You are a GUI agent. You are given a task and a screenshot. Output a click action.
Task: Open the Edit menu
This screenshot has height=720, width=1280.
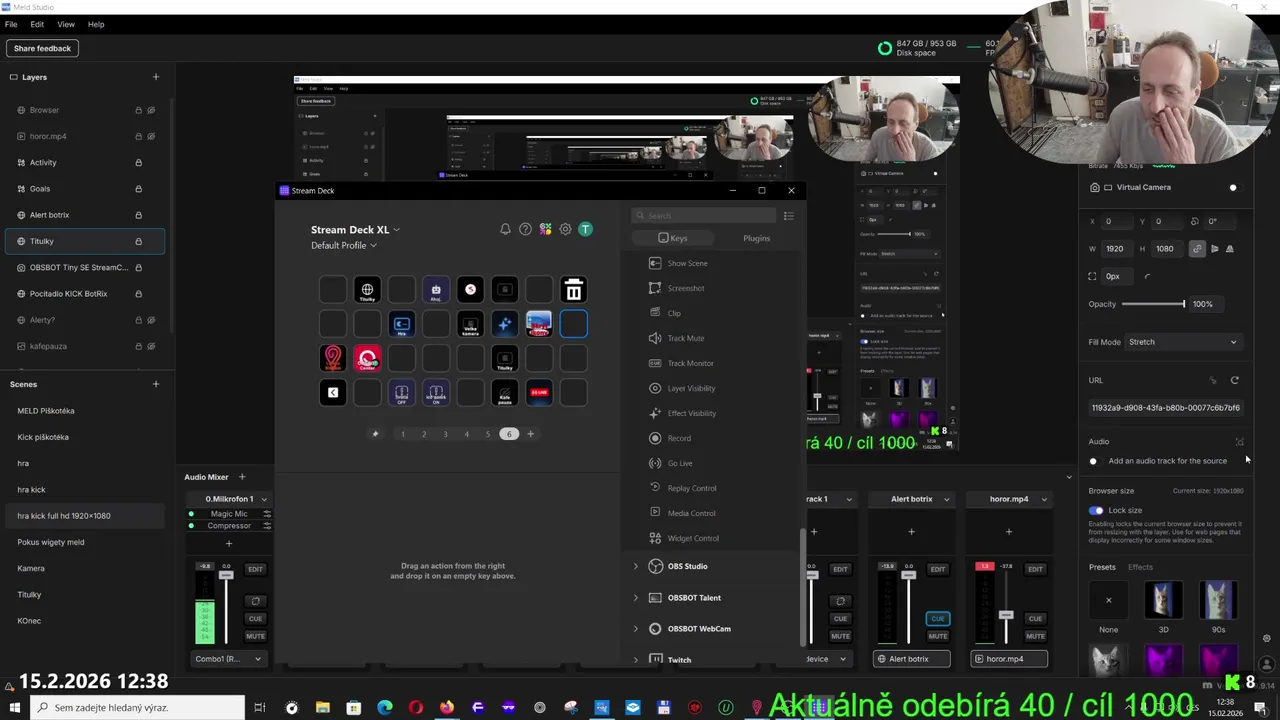coord(37,24)
